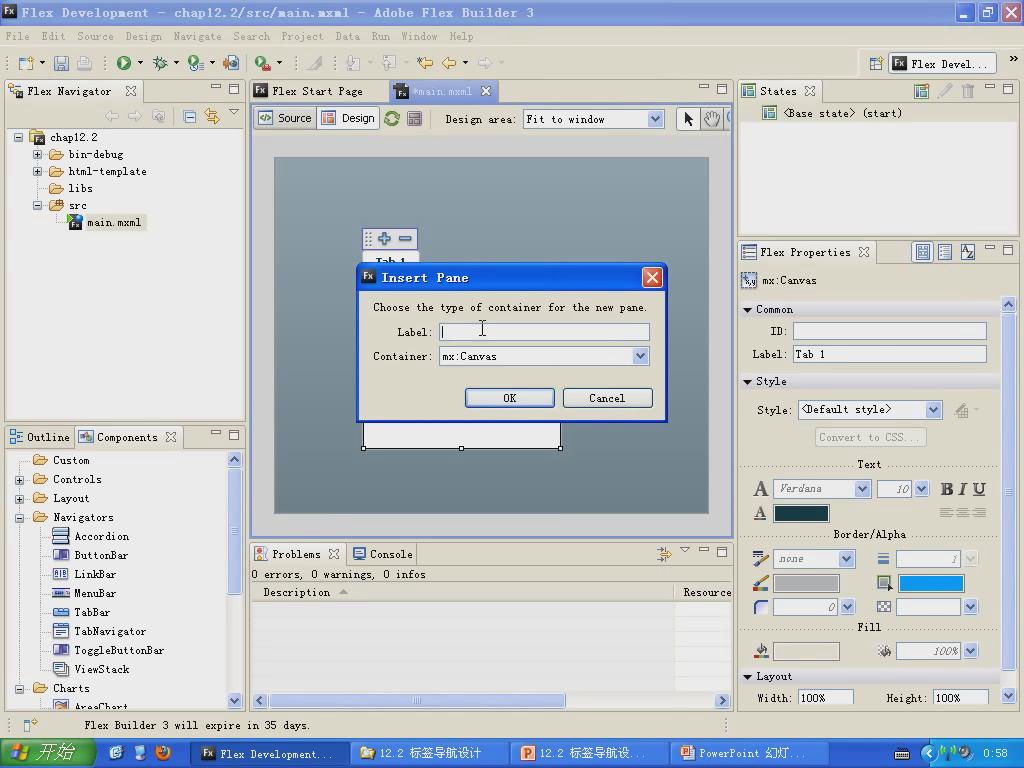Open the Verdana font dropdown
The height and width of the screenshot is (768, 1024).
861,488
